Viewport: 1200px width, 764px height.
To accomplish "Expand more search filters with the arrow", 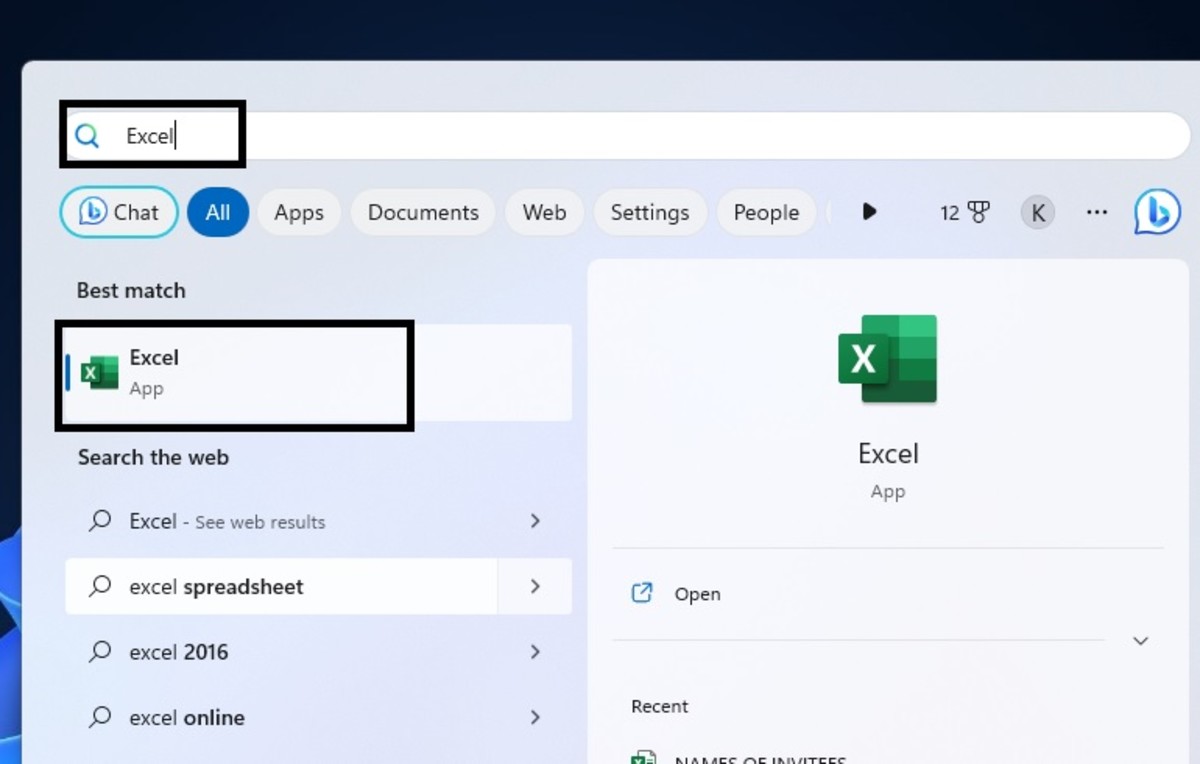I will coord(869,212).
